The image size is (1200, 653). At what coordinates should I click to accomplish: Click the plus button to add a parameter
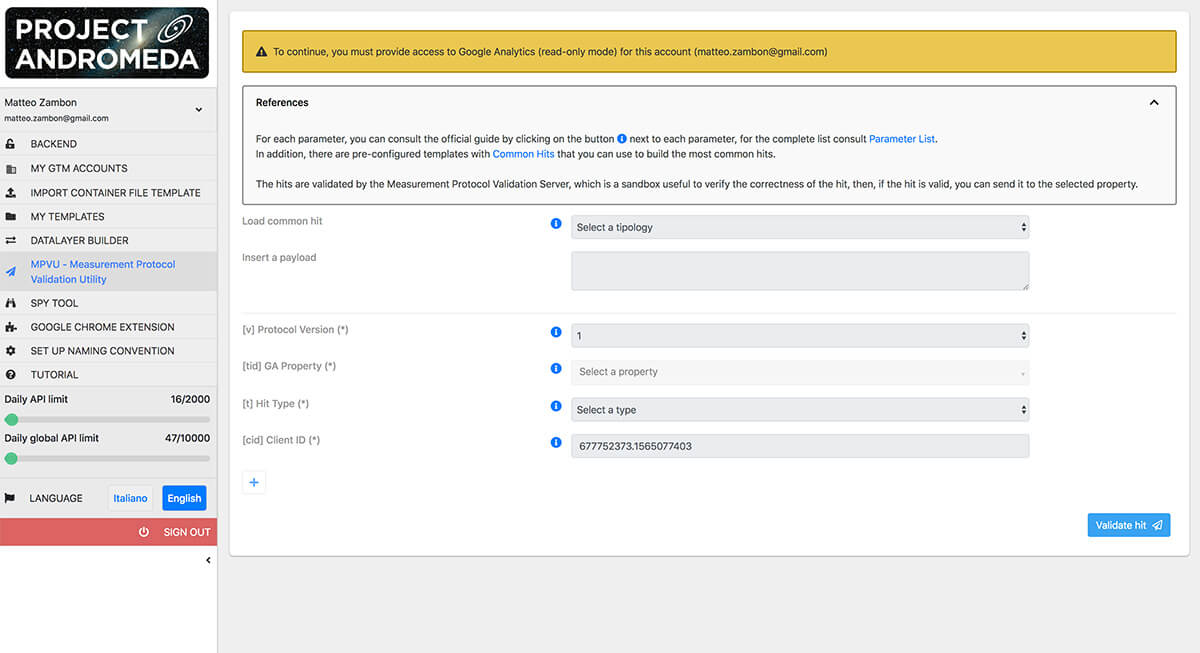click(x=254, y=483)
